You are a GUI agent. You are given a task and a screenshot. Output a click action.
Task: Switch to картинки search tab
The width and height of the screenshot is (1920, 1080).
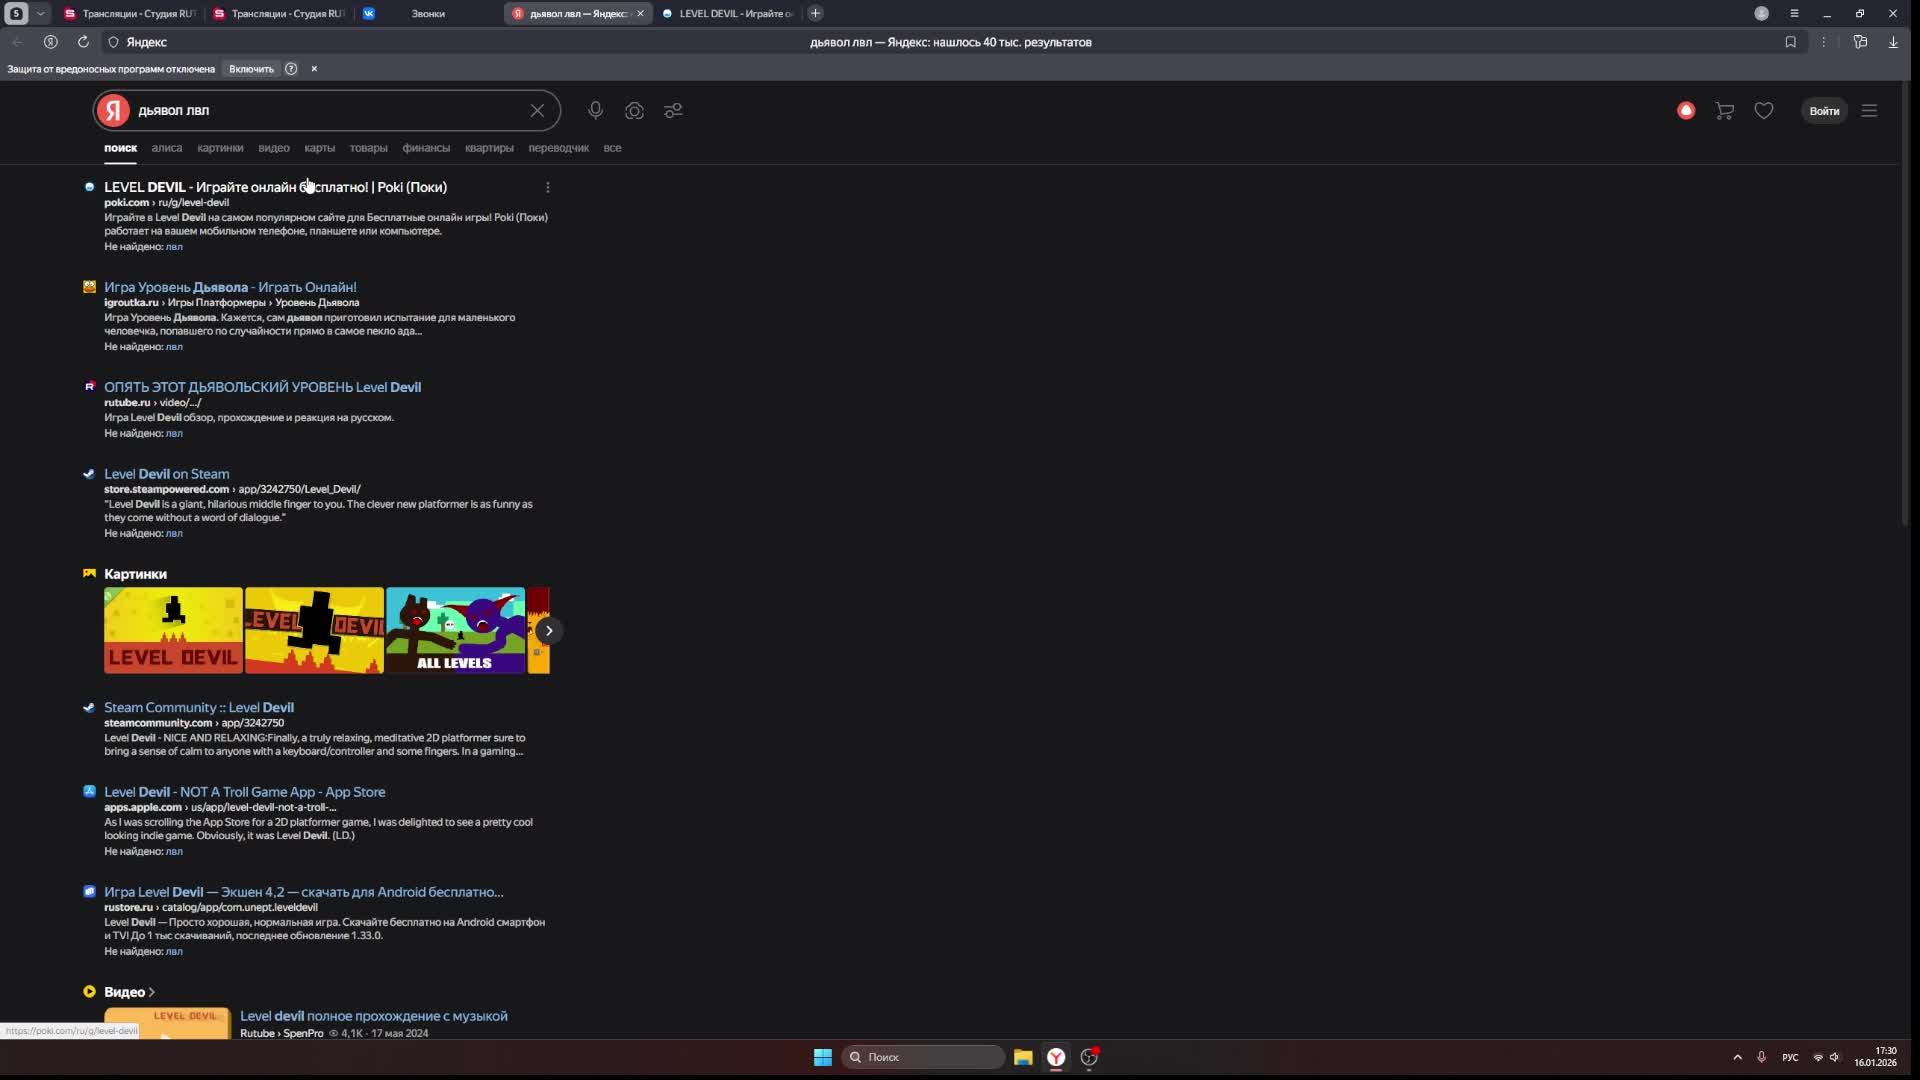tap(220, 148)
